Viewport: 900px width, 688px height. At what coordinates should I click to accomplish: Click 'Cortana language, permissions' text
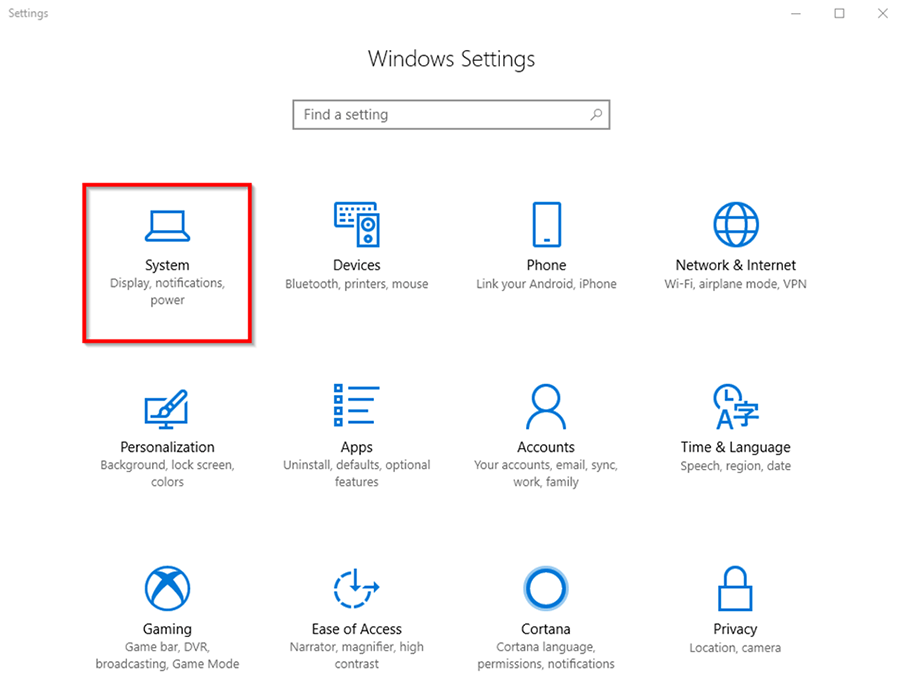click(546, 655)
